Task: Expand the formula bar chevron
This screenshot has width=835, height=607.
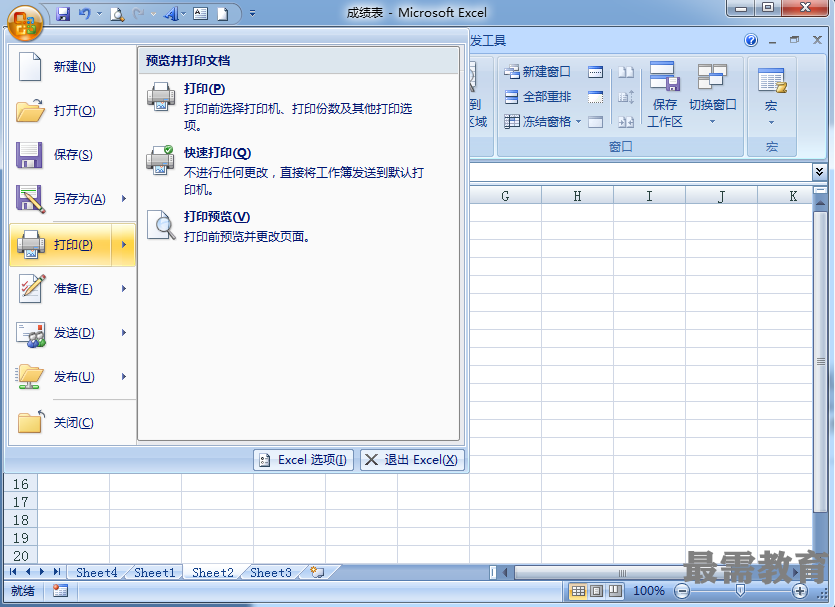Action: click(820, 171)
